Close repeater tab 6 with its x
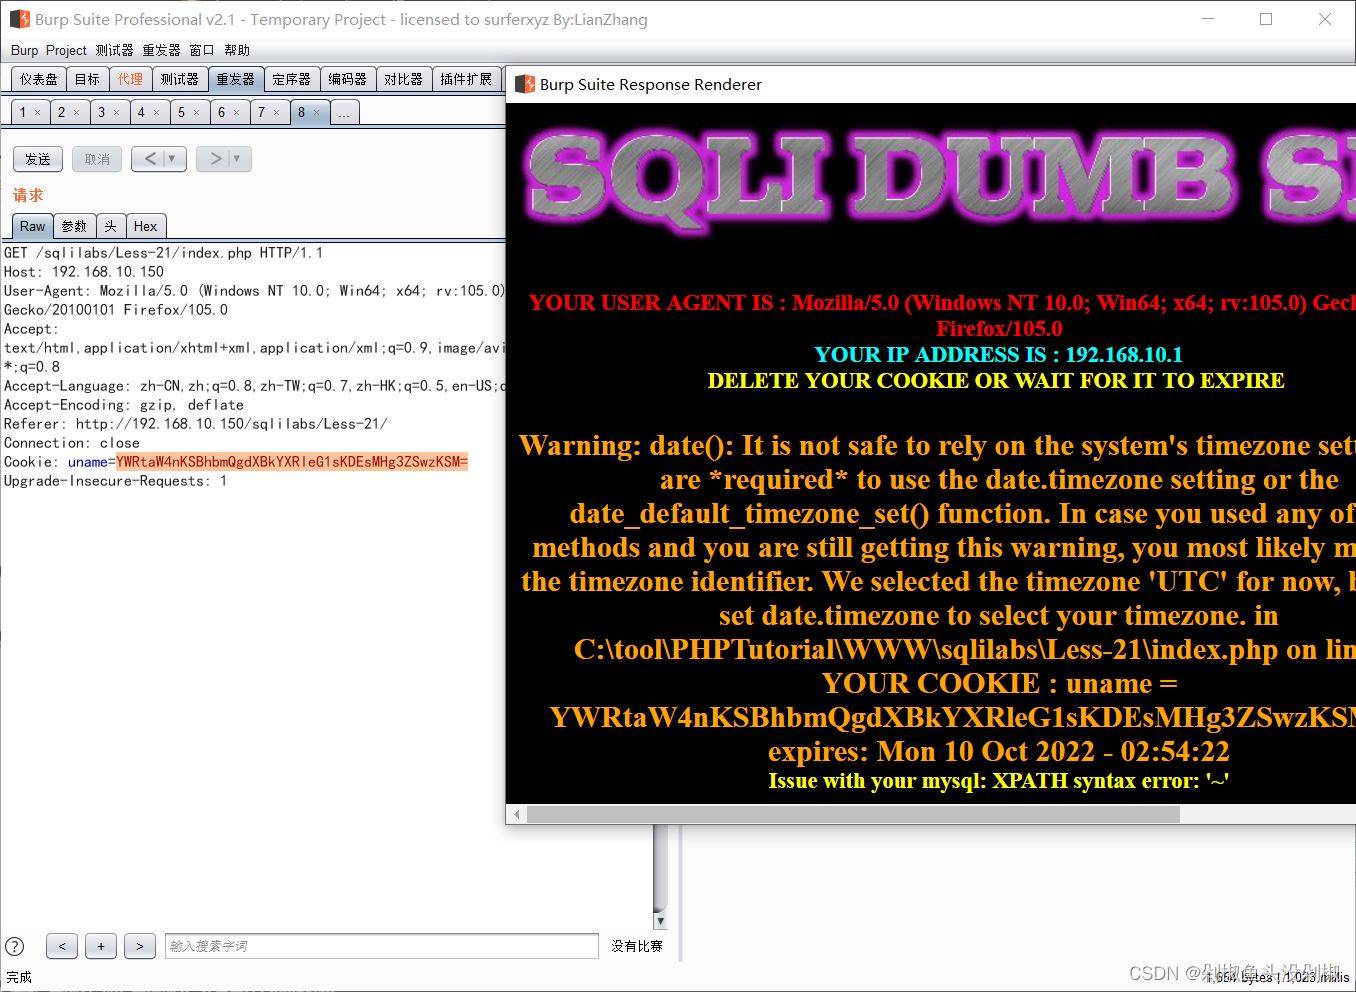The width and height of the screenshot is (1356, 992). 236,113
